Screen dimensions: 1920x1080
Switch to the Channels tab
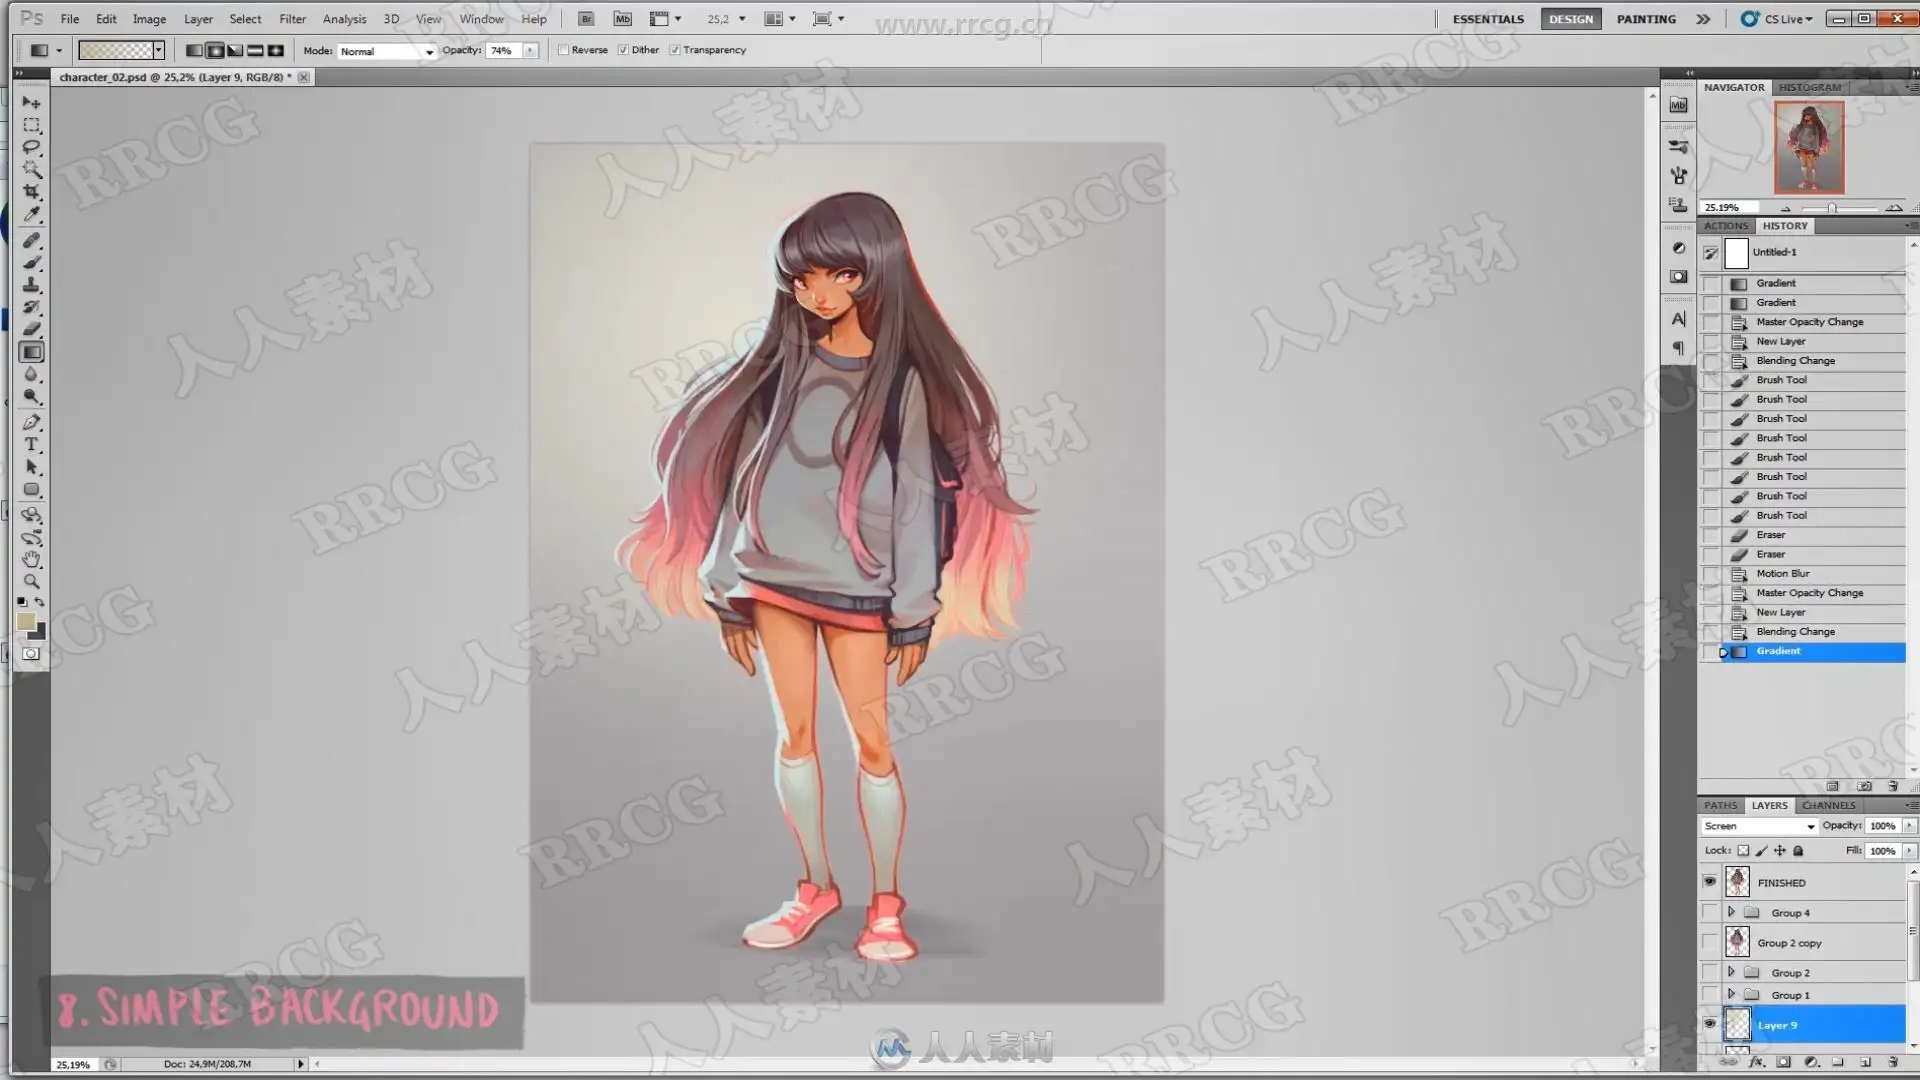coord(1828,805)
